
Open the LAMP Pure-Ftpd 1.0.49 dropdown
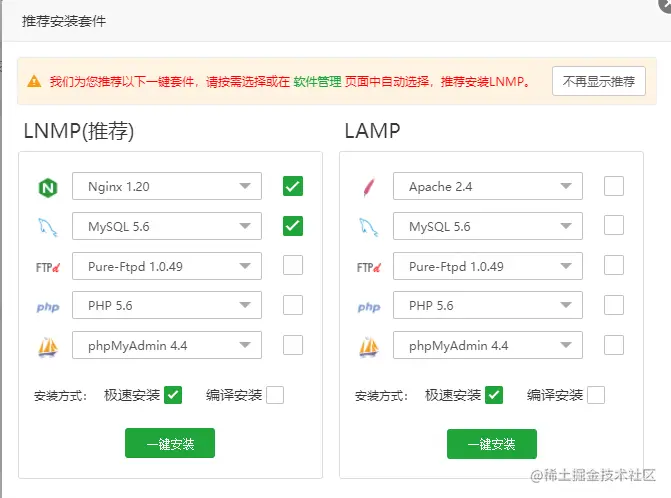point(488,266)
